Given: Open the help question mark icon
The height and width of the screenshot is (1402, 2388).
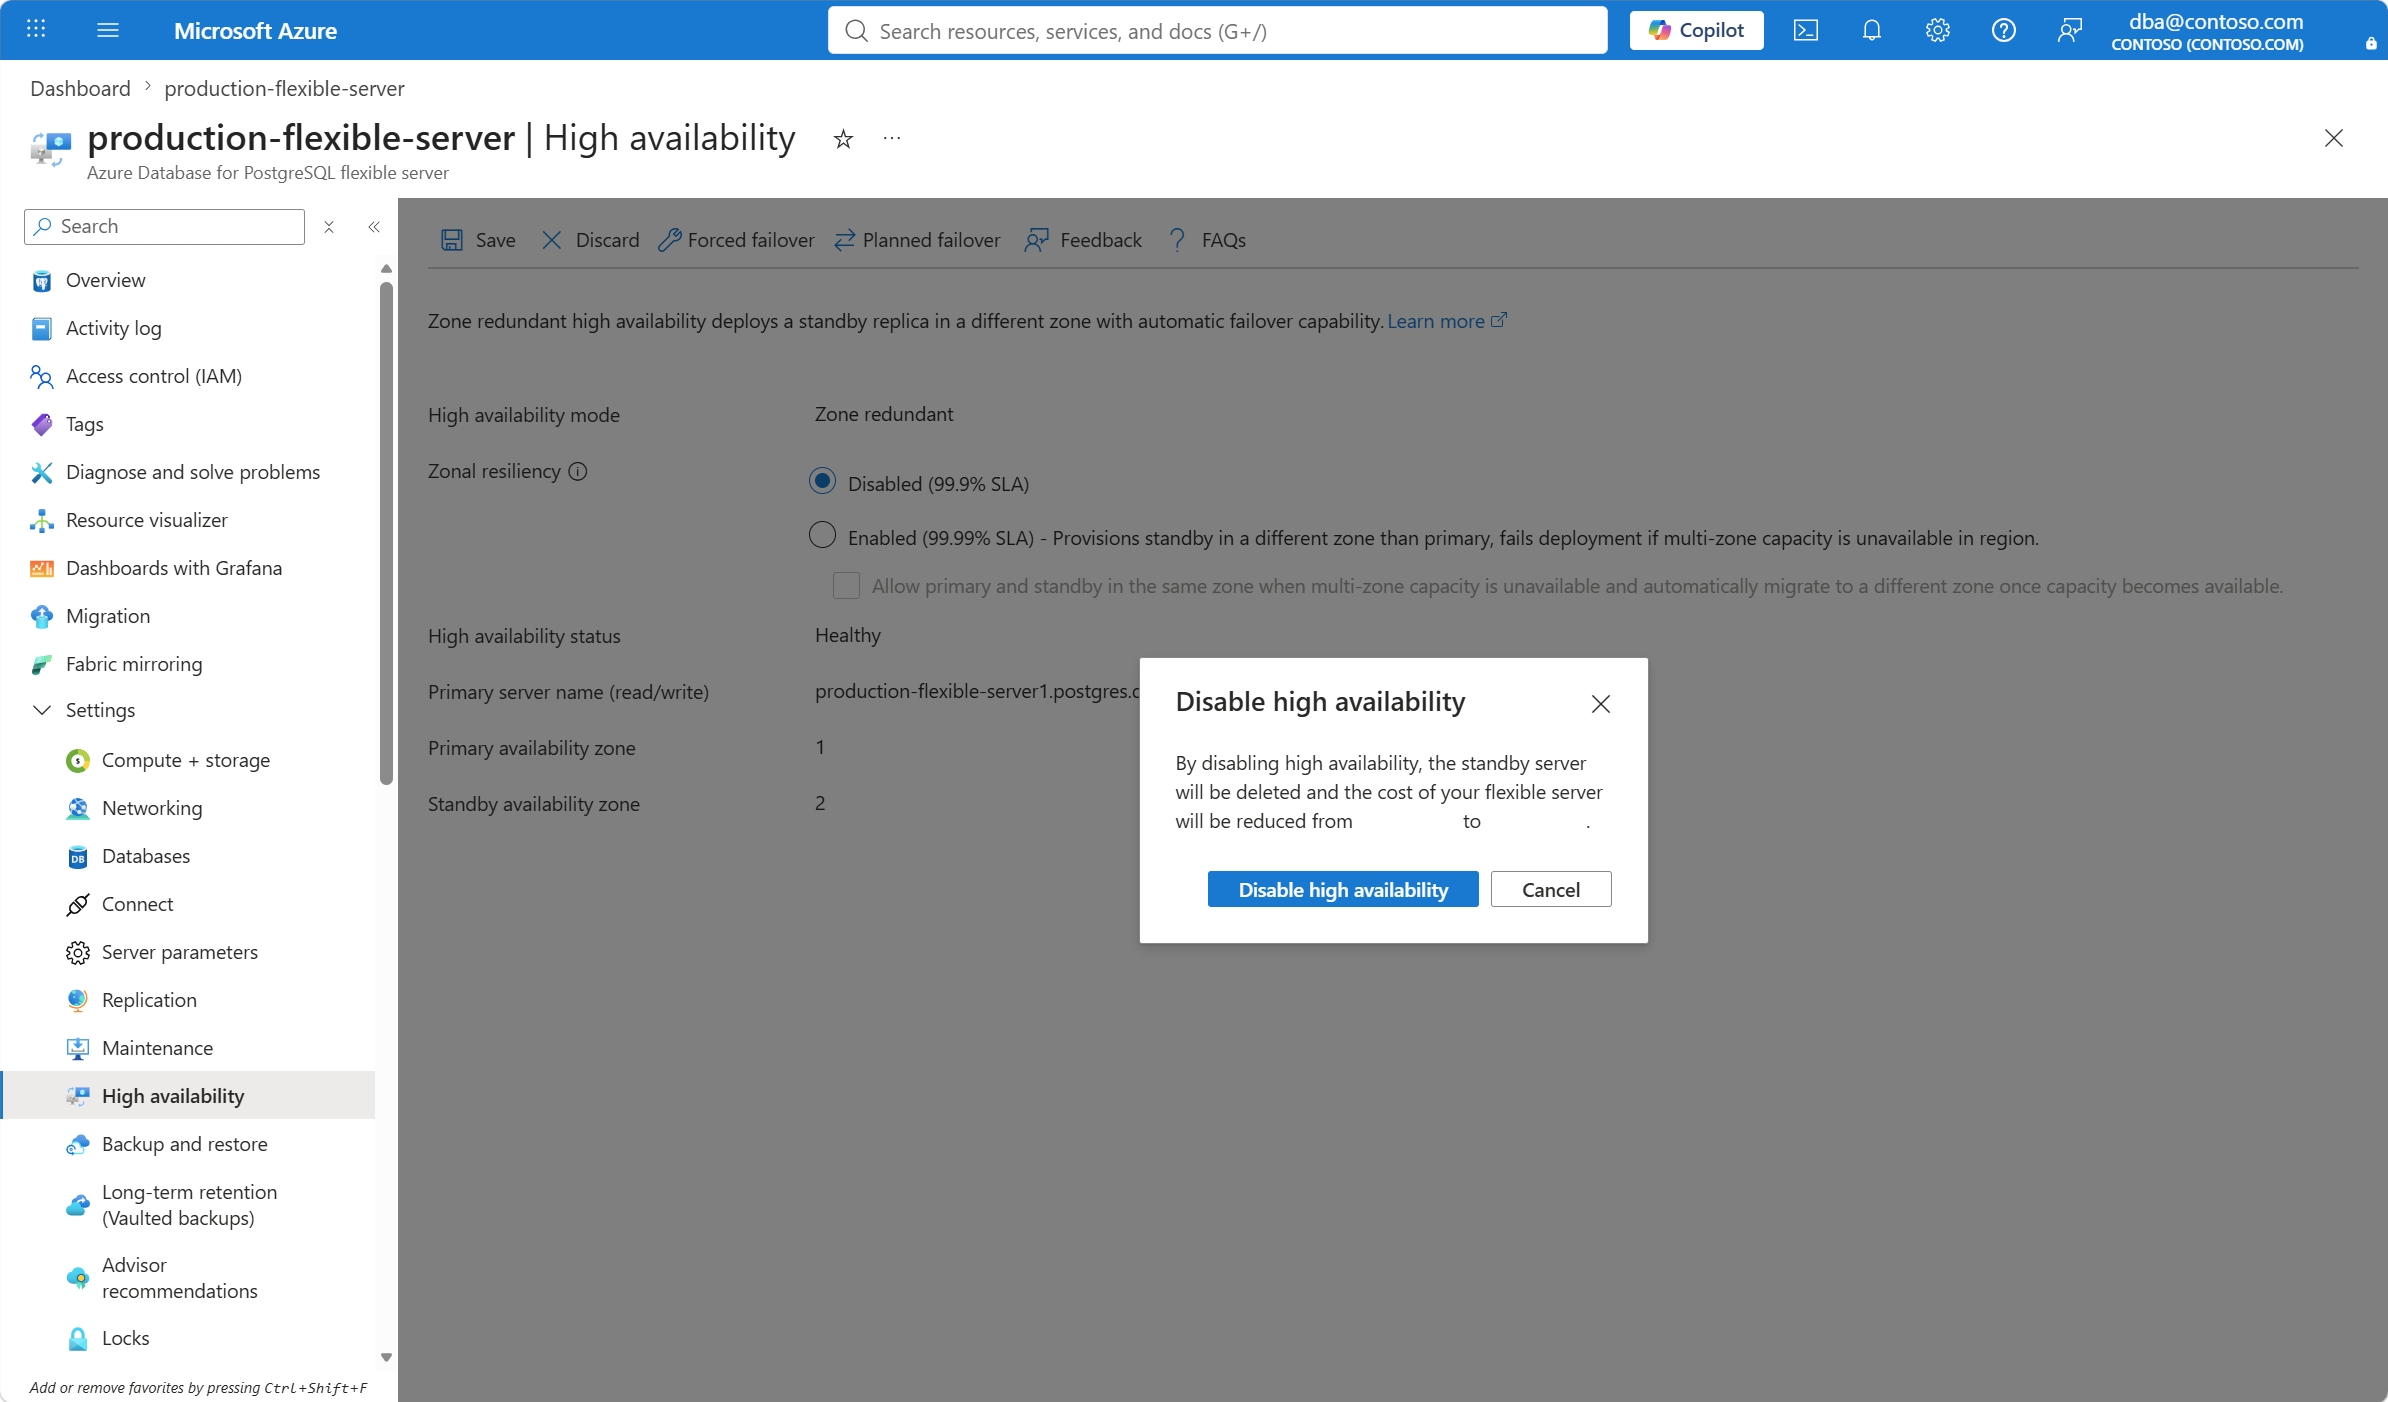Looking at the screenshot, I should tap(2004, 30).
